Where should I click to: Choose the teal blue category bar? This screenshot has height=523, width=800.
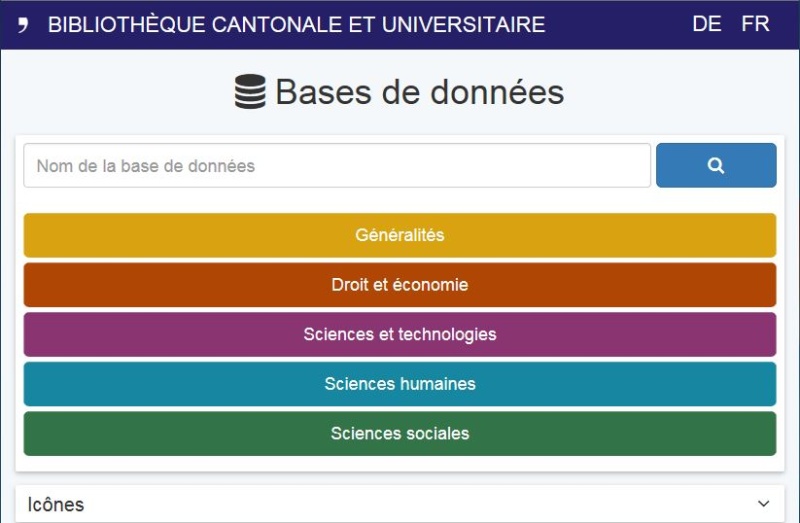[x=400, y=384]
